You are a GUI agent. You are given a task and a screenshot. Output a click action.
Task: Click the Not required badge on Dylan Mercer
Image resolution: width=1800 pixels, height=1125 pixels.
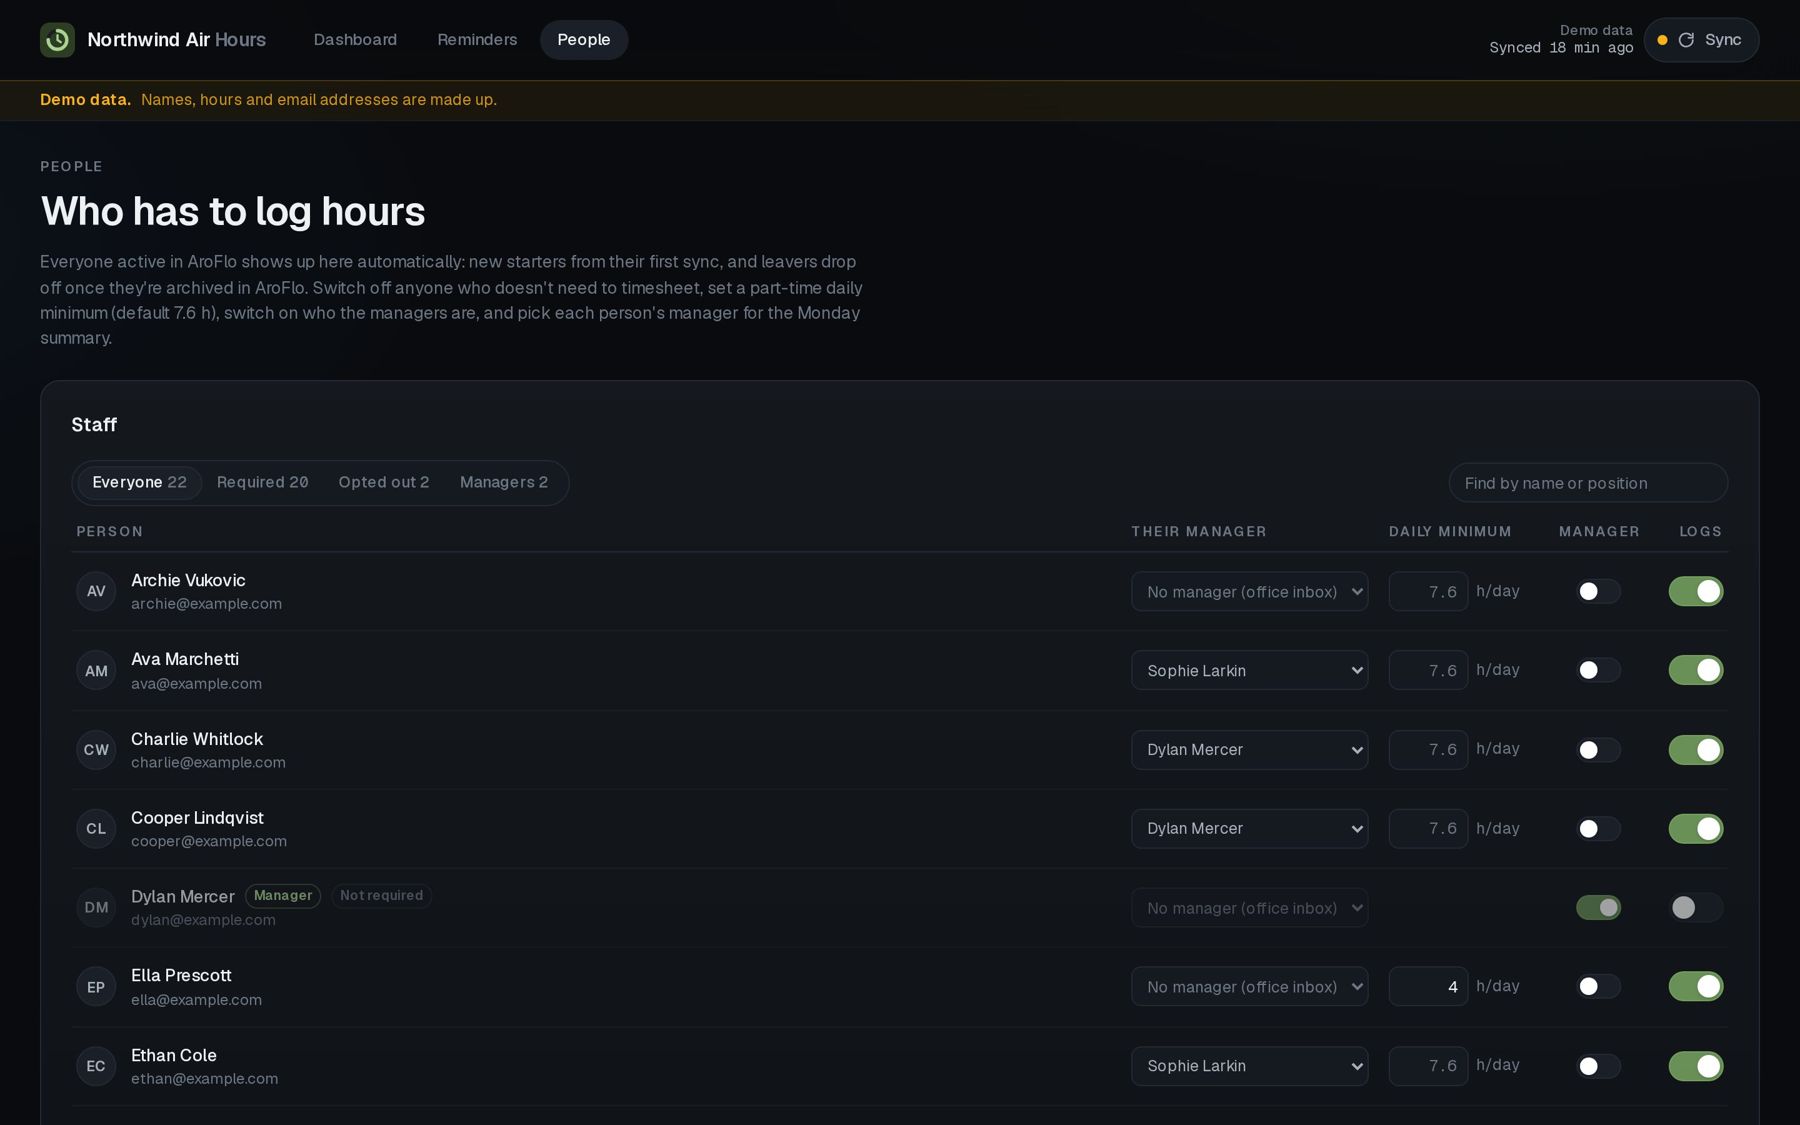coord(381,896)
